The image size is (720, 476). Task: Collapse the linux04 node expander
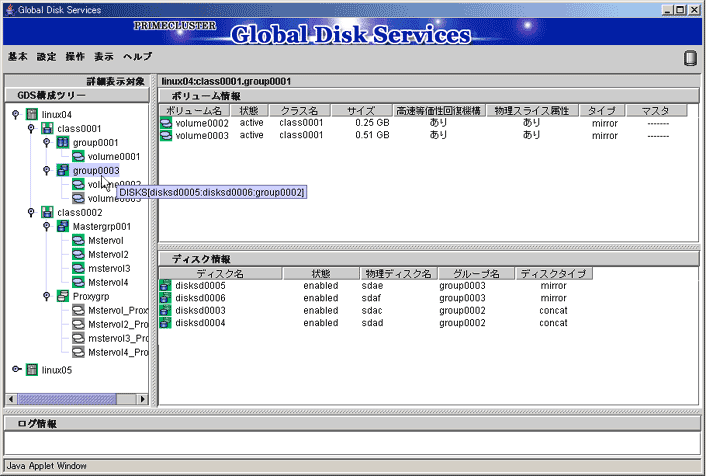[16, 114]
